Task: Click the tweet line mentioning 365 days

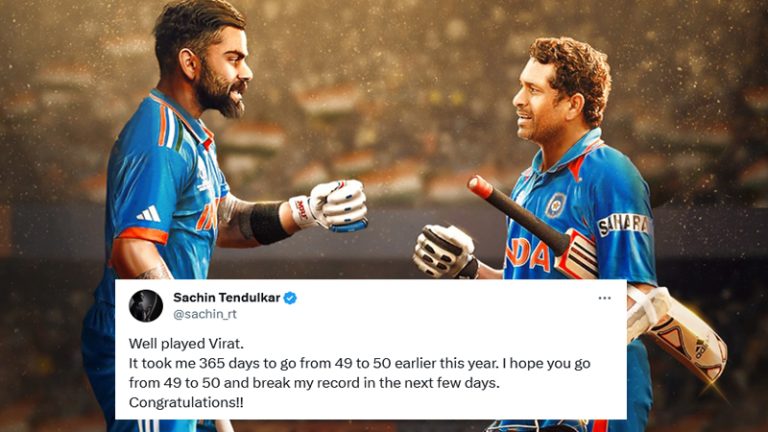Action: [360, 363]
